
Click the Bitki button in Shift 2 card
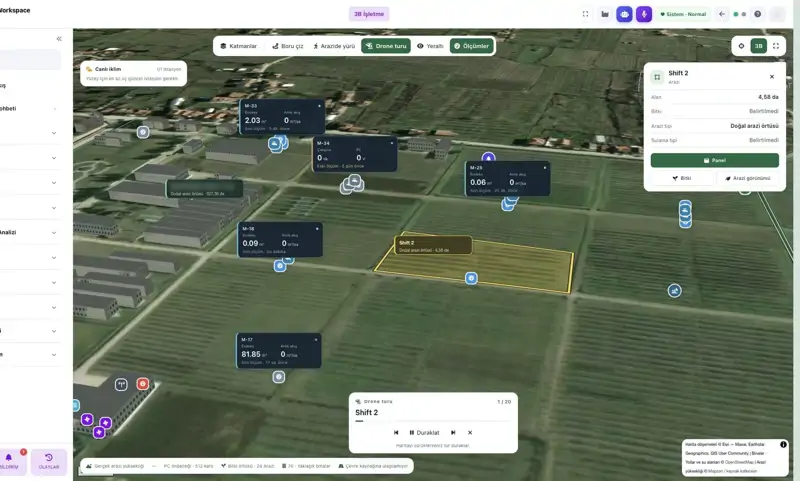click(x=682, y=178)
